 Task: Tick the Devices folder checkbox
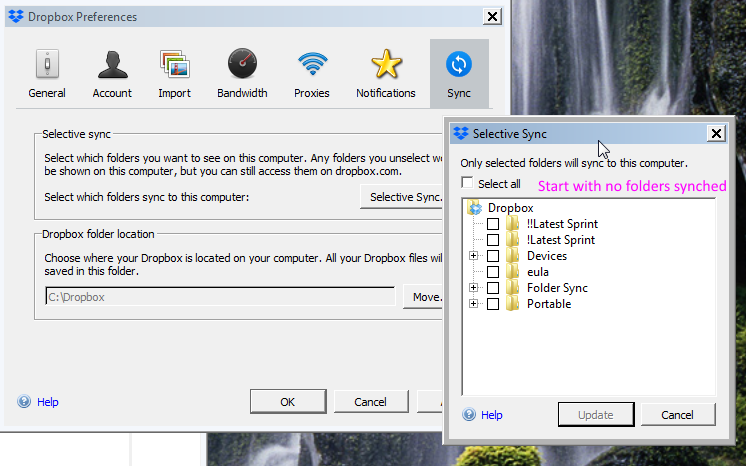tap(493, 256)
